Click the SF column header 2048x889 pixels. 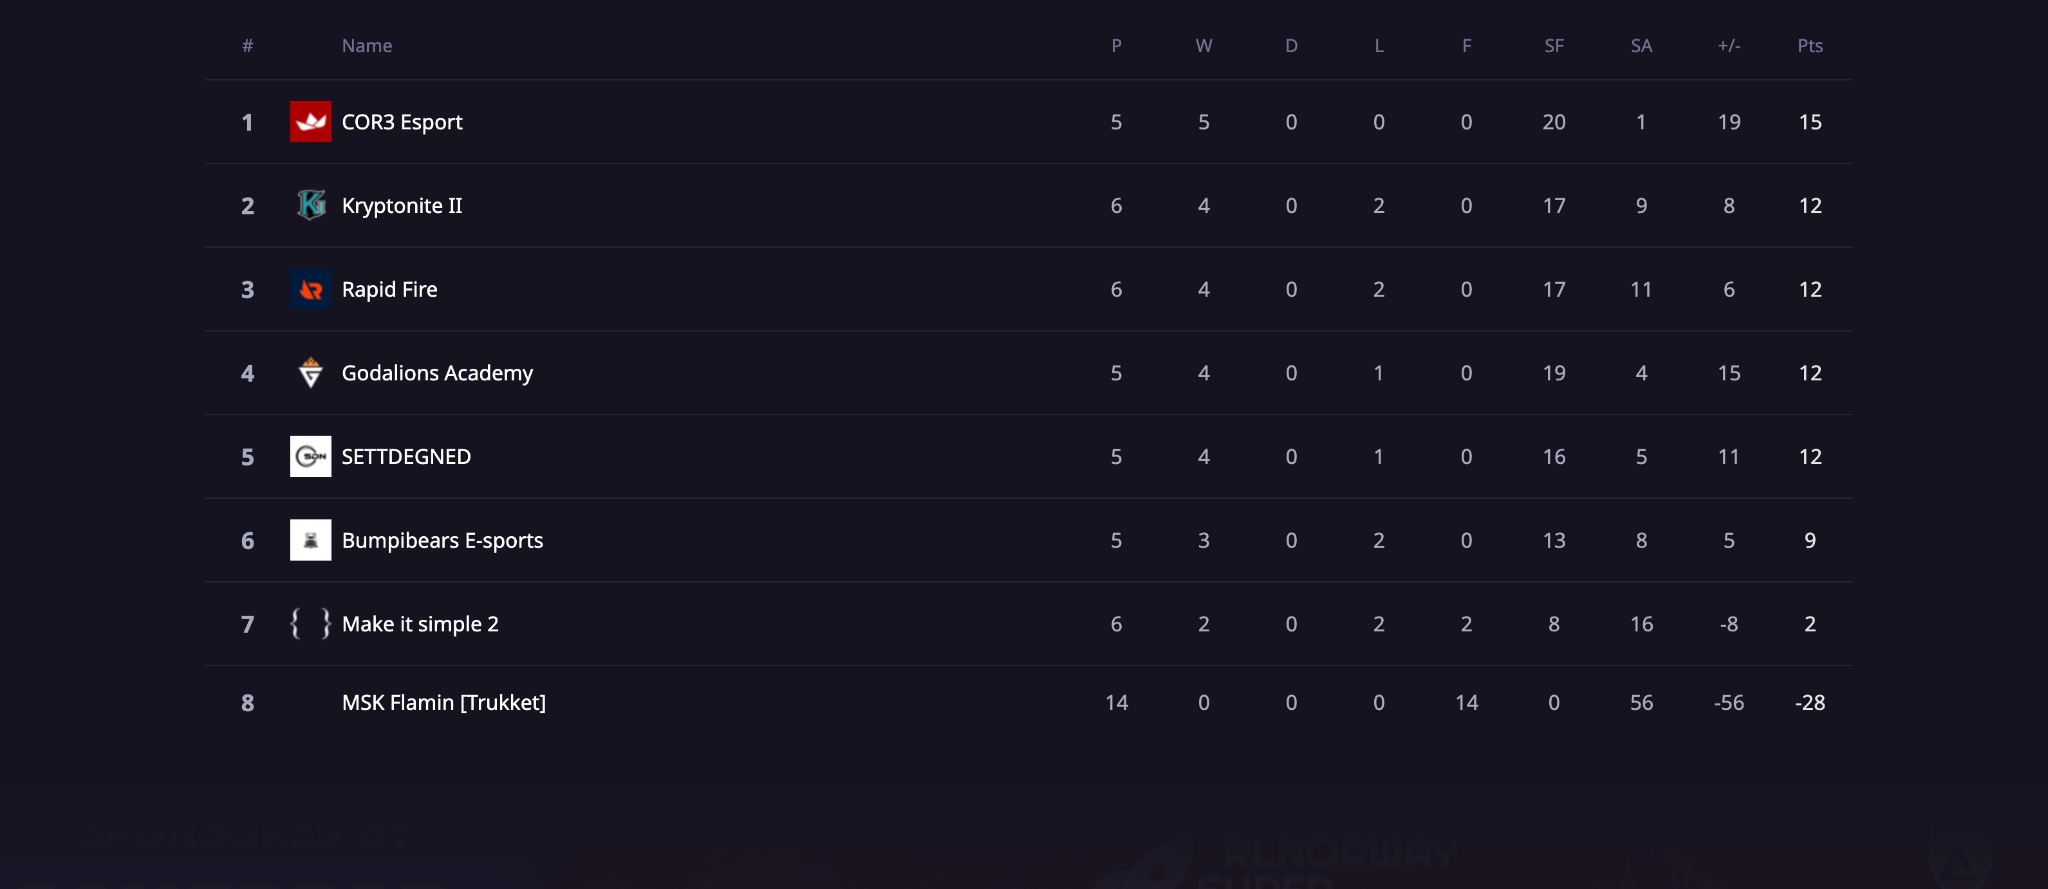coord(1554,46)
